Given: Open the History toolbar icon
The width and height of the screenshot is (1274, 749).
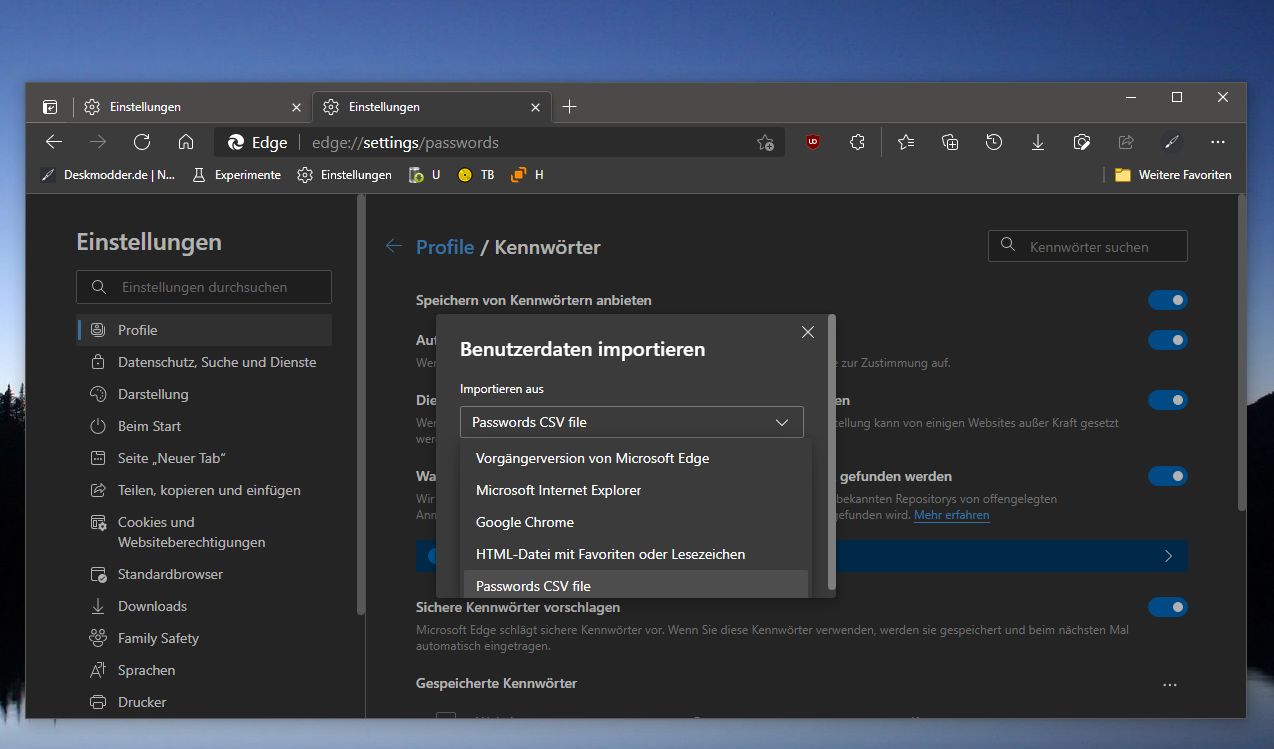Looking at the screenshot, I should 994,142.
